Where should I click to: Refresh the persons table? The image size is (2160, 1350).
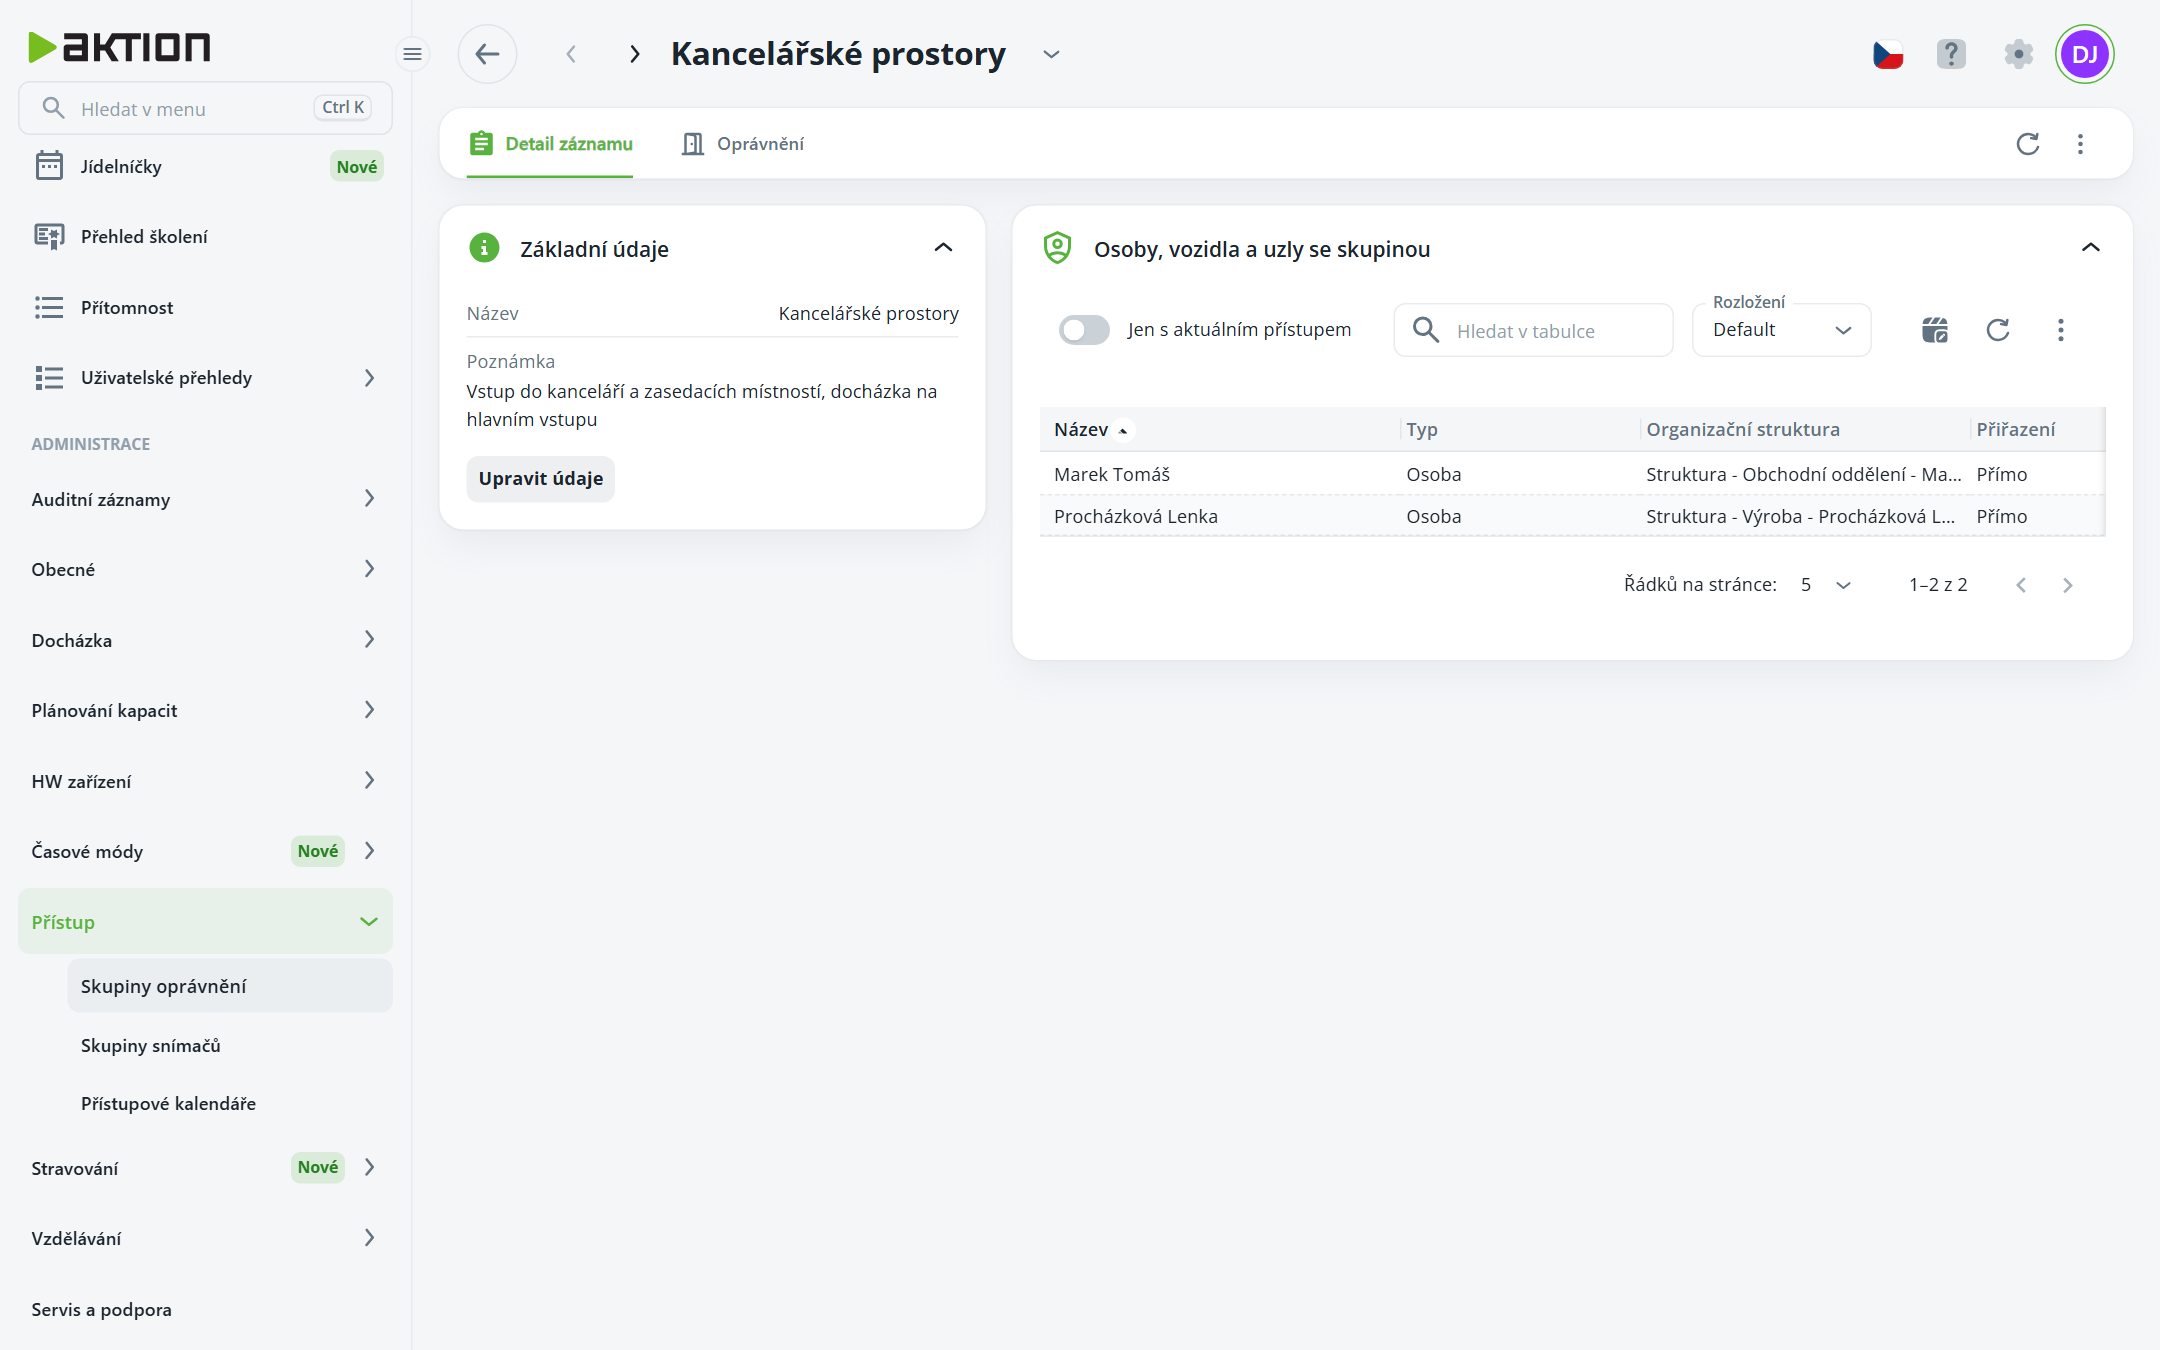1998,330
